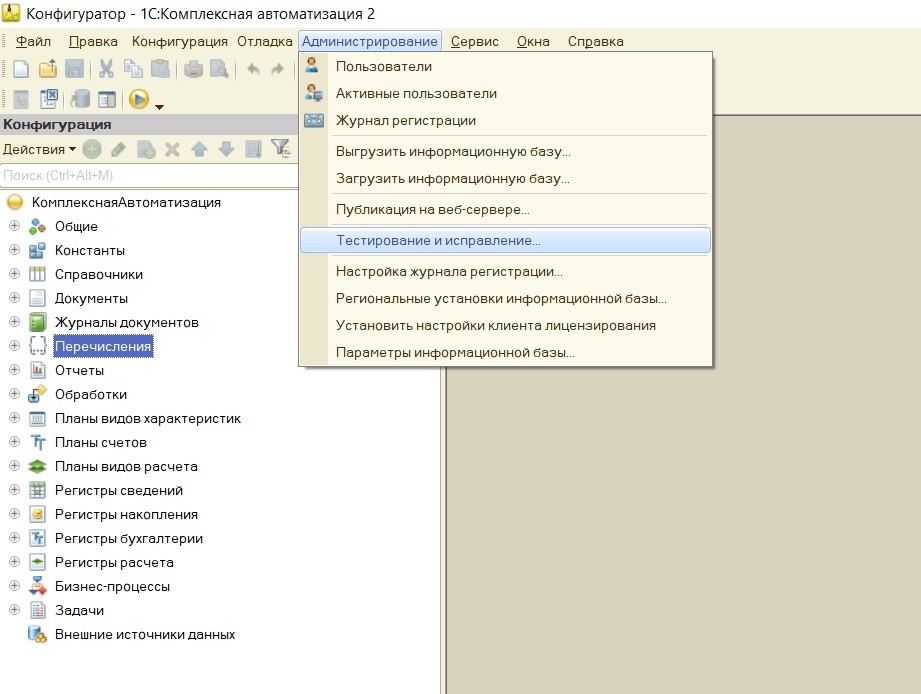Select Пользователи menu entry

505,66
